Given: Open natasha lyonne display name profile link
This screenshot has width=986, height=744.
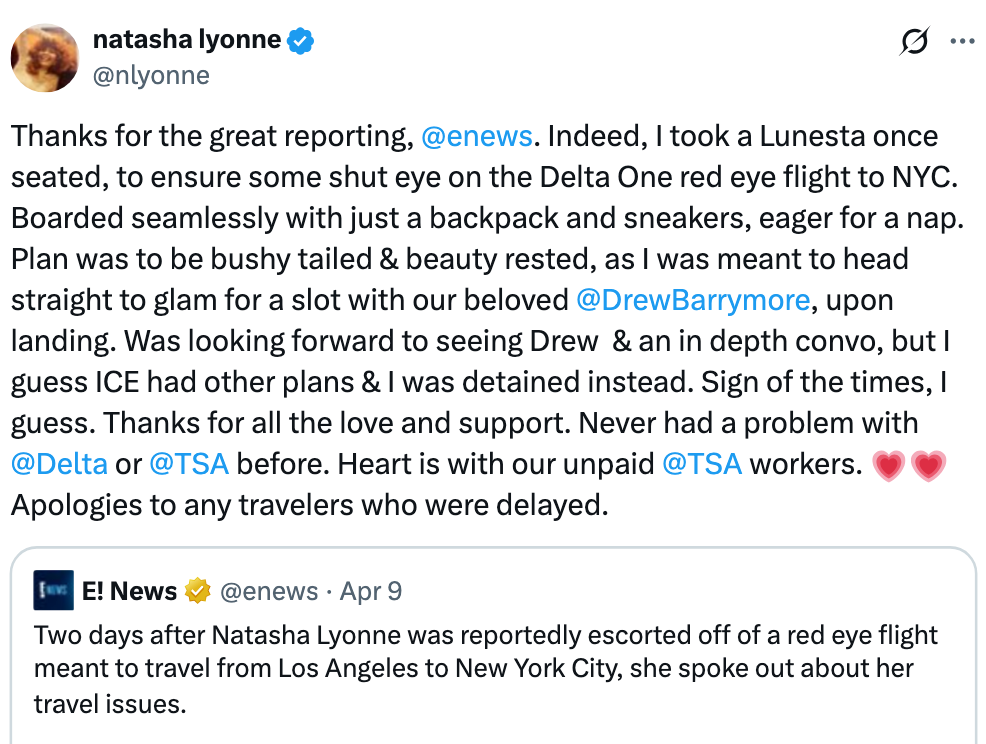Looking at the screenshot, I should tap(186, 40).
